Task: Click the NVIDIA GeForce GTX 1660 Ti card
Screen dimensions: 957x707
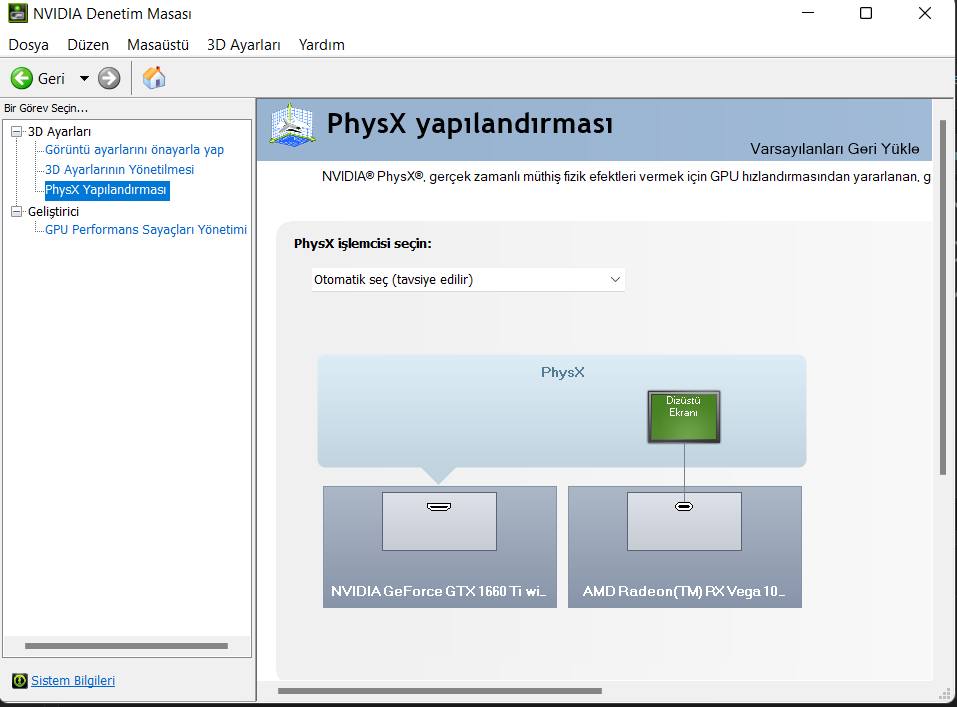Action: [439, 546]
